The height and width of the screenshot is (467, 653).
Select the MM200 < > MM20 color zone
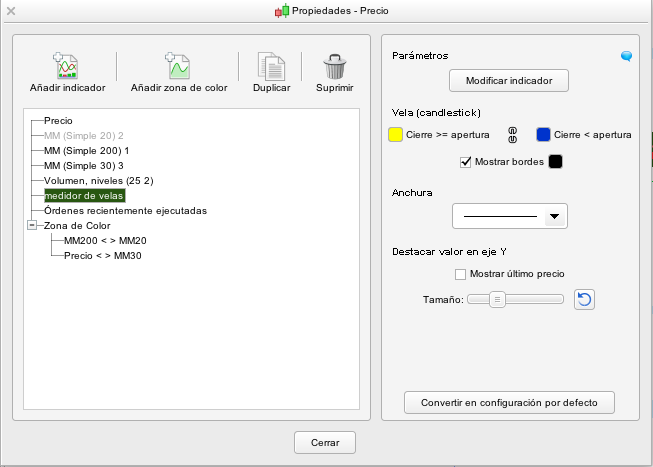[105, 241]
